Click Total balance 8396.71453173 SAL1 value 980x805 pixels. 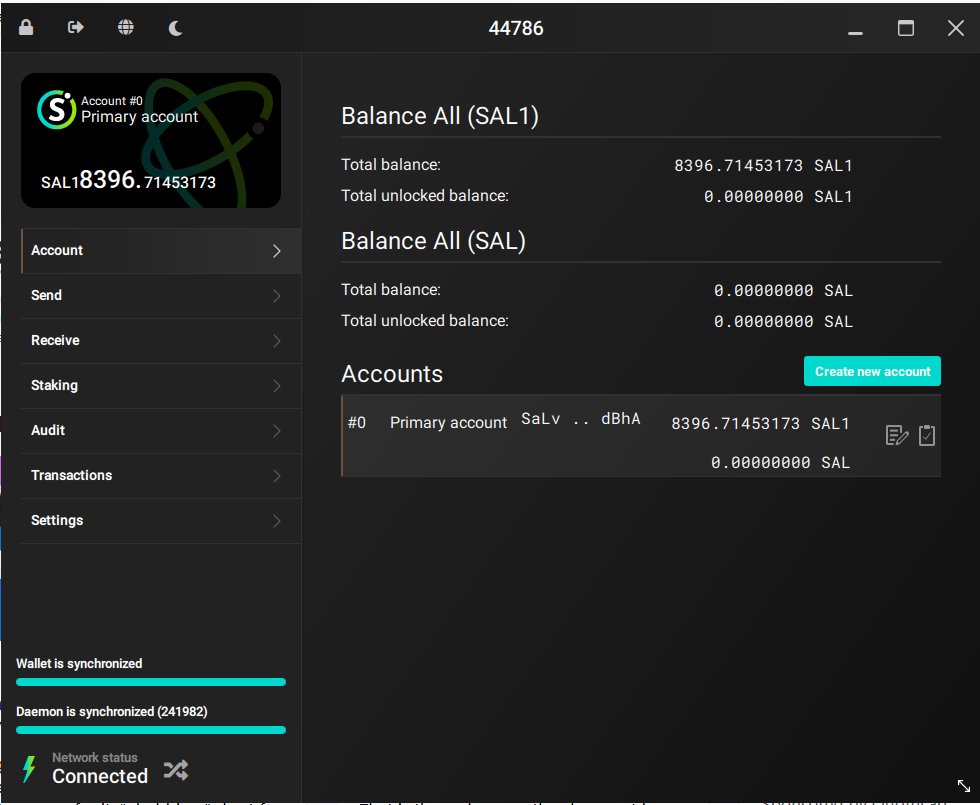(x=763, y=166)
